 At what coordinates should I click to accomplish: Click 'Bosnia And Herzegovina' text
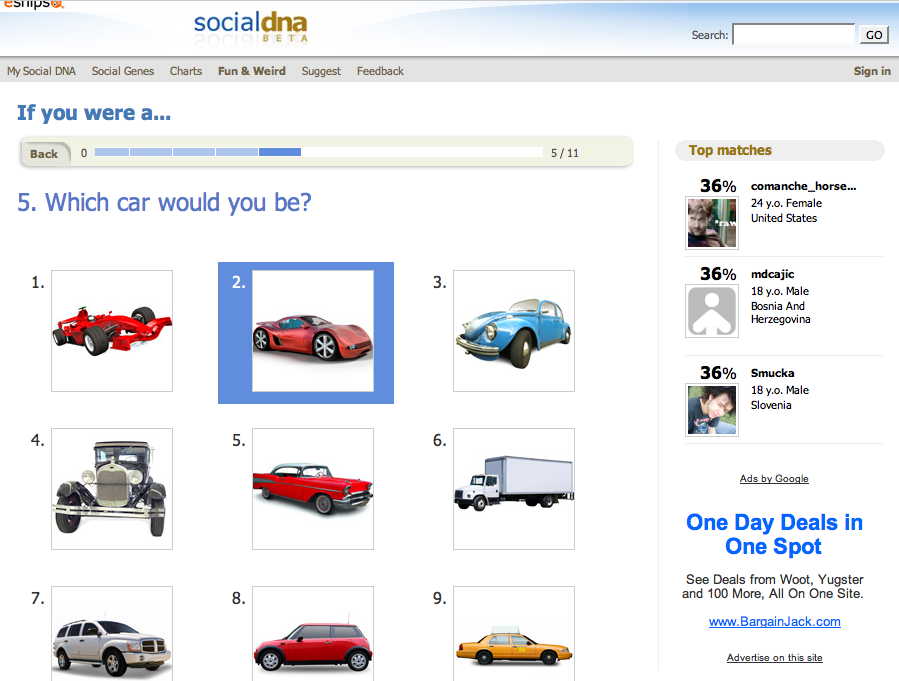point(780,312)
